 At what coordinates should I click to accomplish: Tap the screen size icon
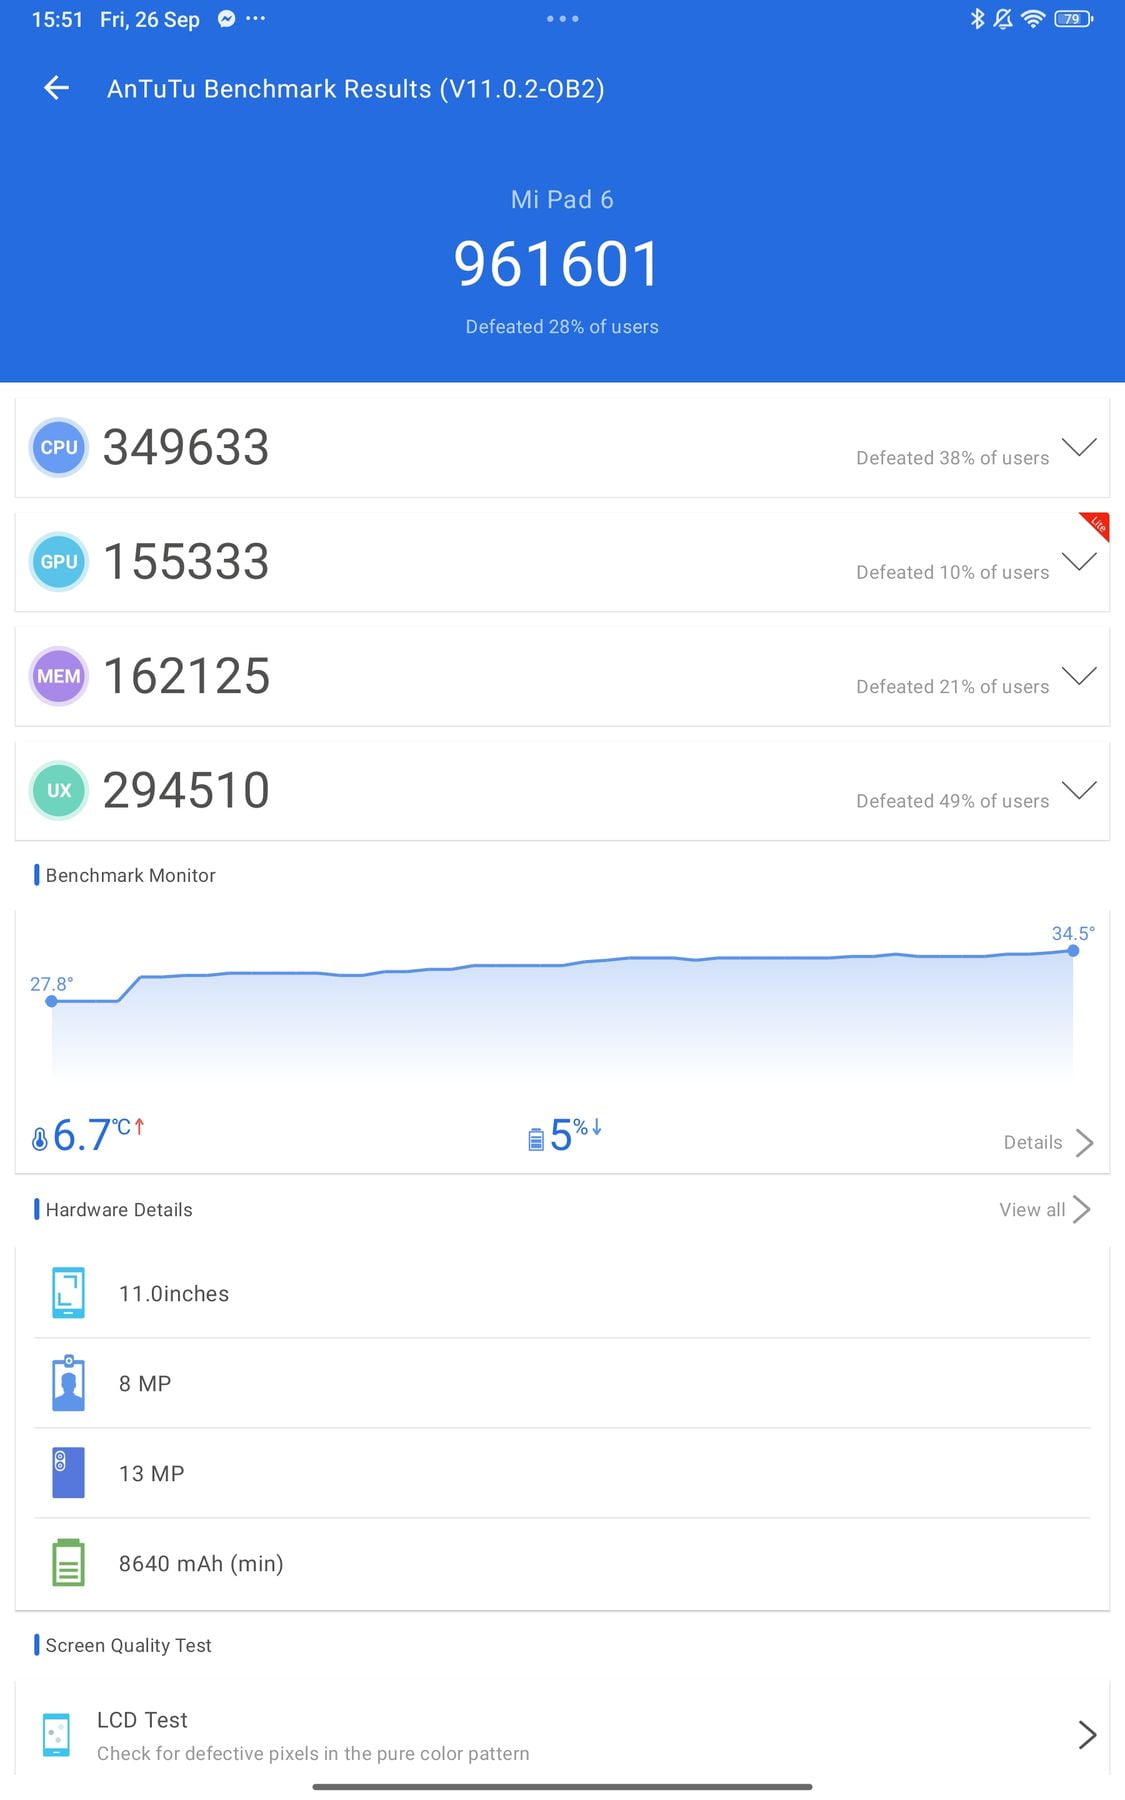pos(68,1293)
